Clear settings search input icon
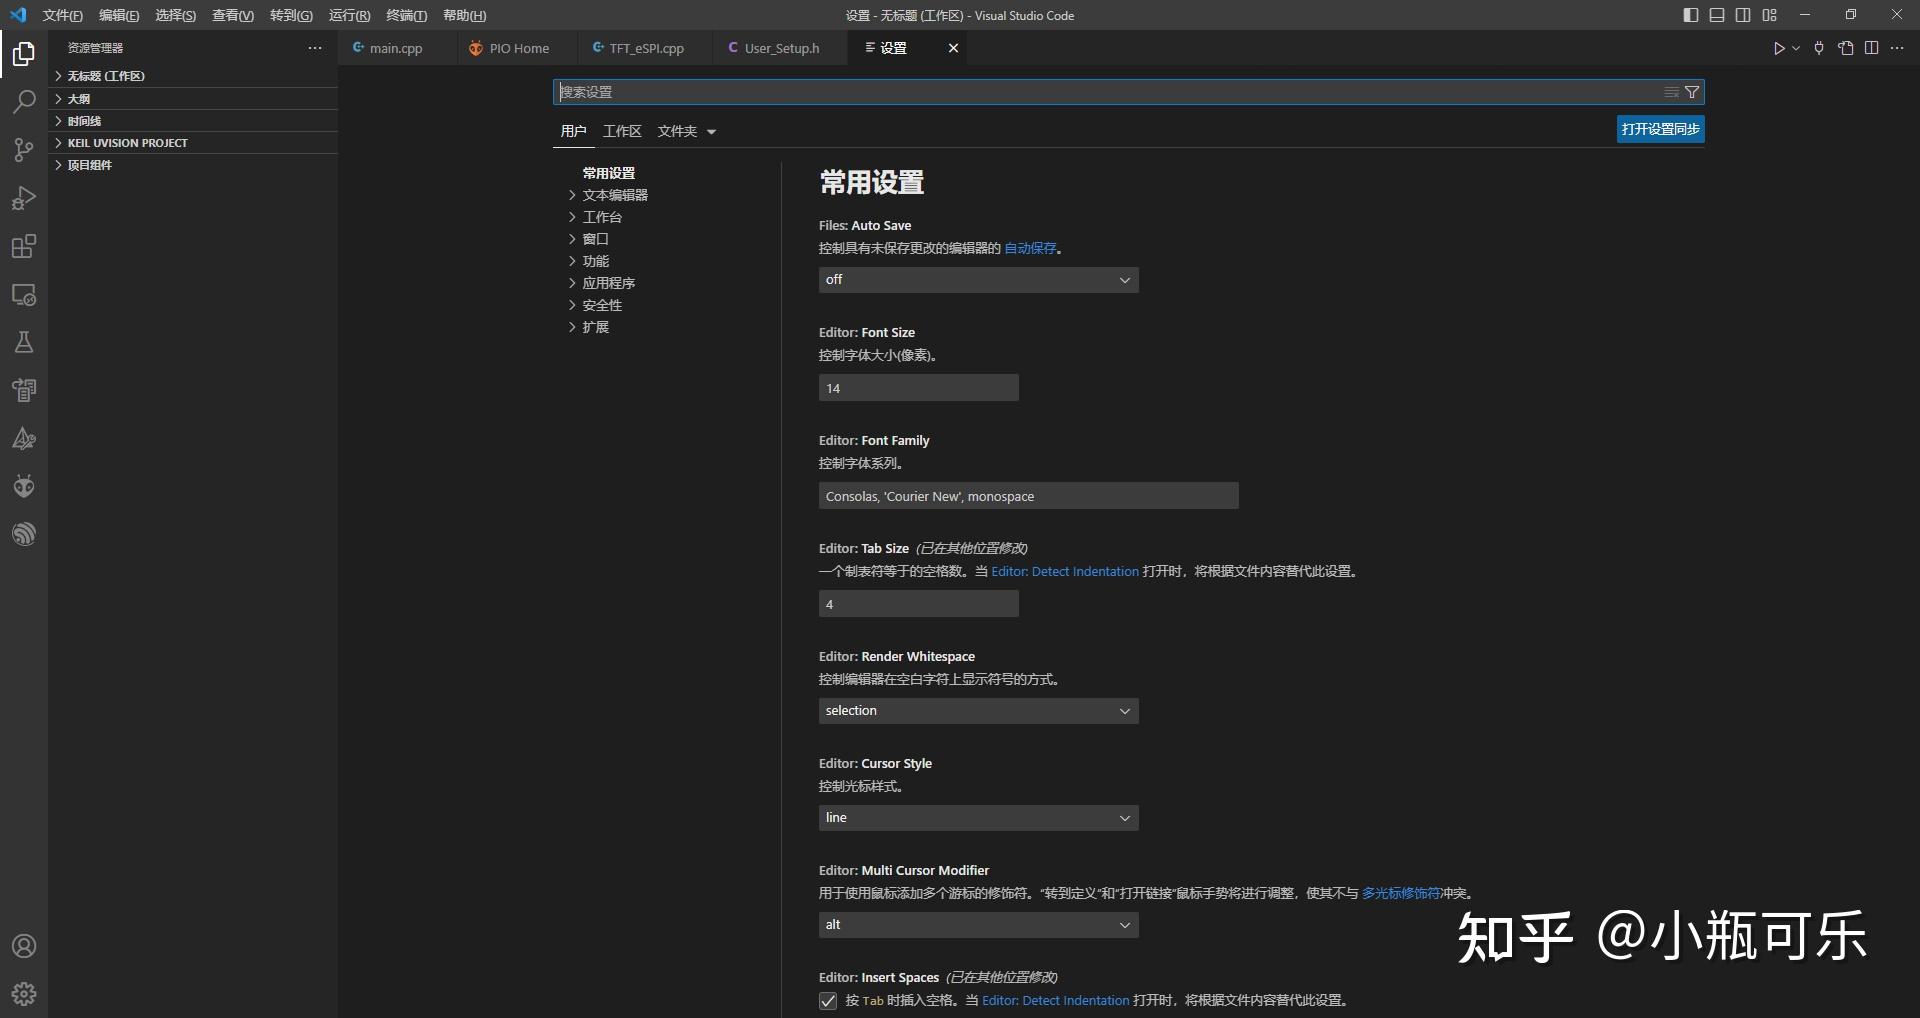 pyautogui.click(x=1671, y=92)
